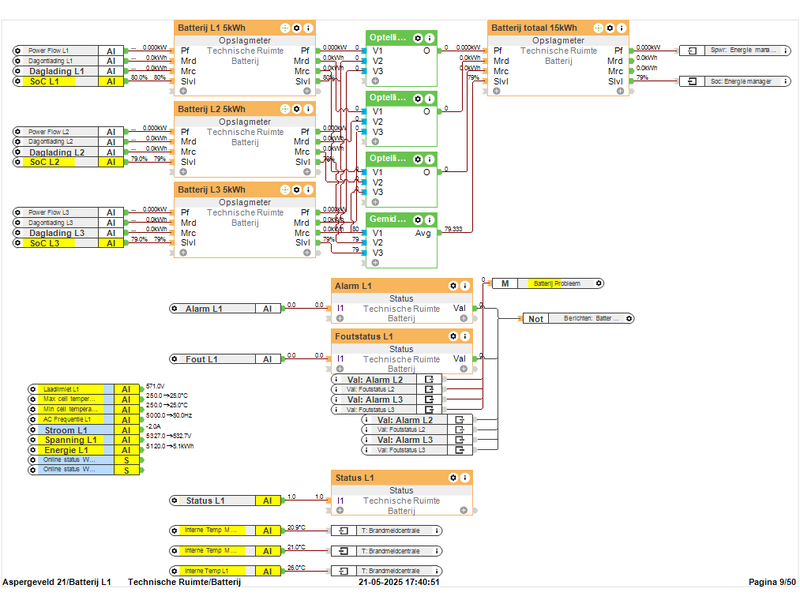Click left plus icon under Slvl on Batterij L1 block

tap(183, 91)
